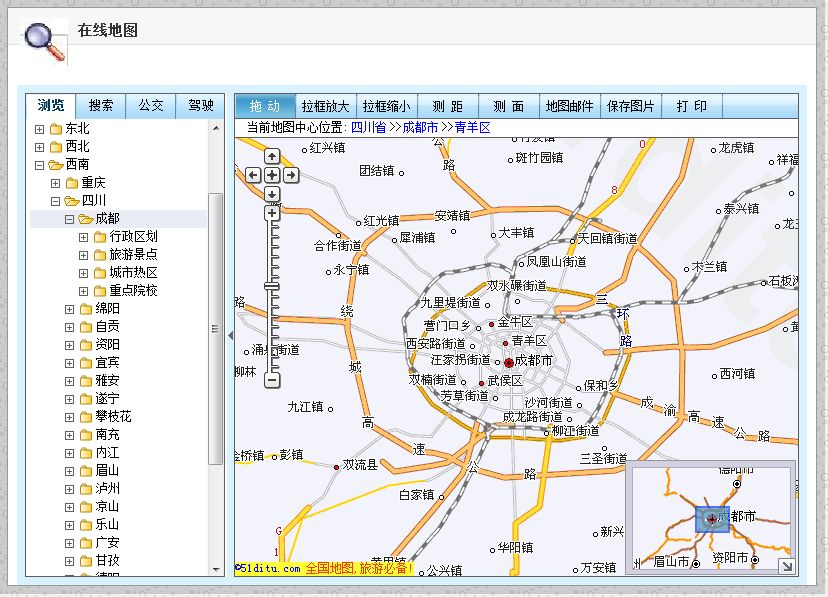Click the blue viewport box in minimap
Screen dimensions: 828x597
click(712, 519)
